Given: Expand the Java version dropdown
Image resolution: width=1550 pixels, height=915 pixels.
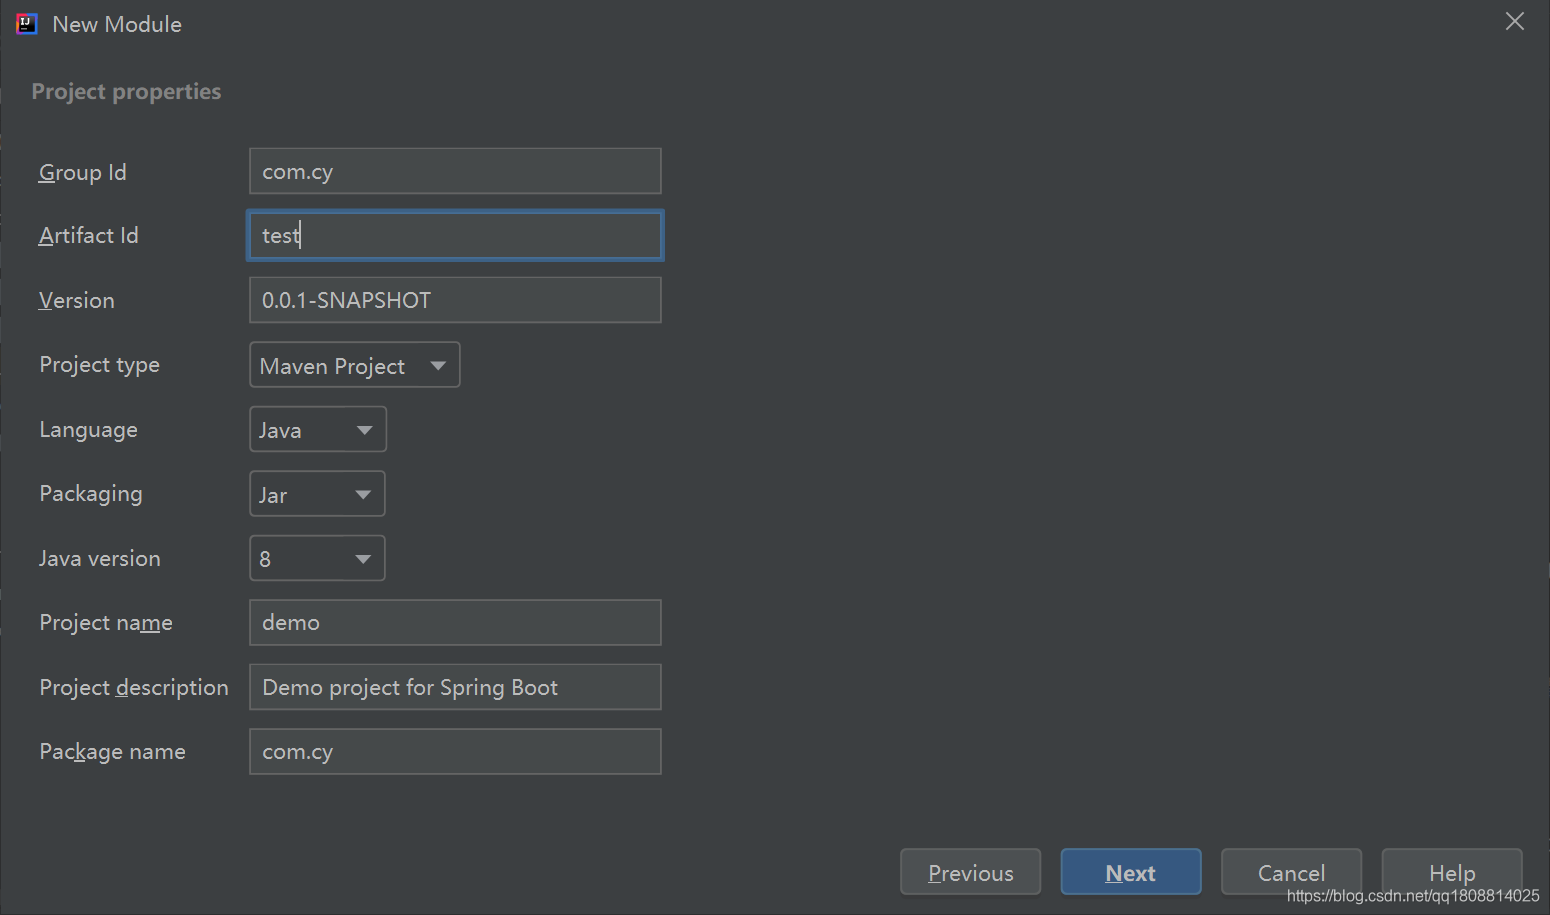Looking at the screenshot, I should click(x=317, y=558).
